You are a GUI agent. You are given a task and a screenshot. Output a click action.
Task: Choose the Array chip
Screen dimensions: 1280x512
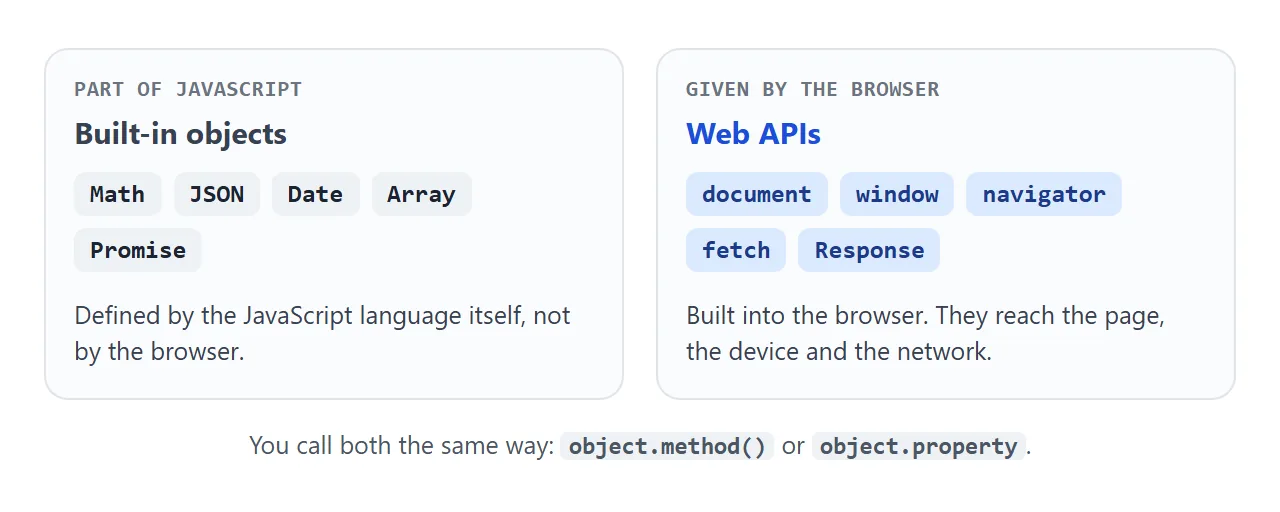pyautogui.click(x=421, y=194)
